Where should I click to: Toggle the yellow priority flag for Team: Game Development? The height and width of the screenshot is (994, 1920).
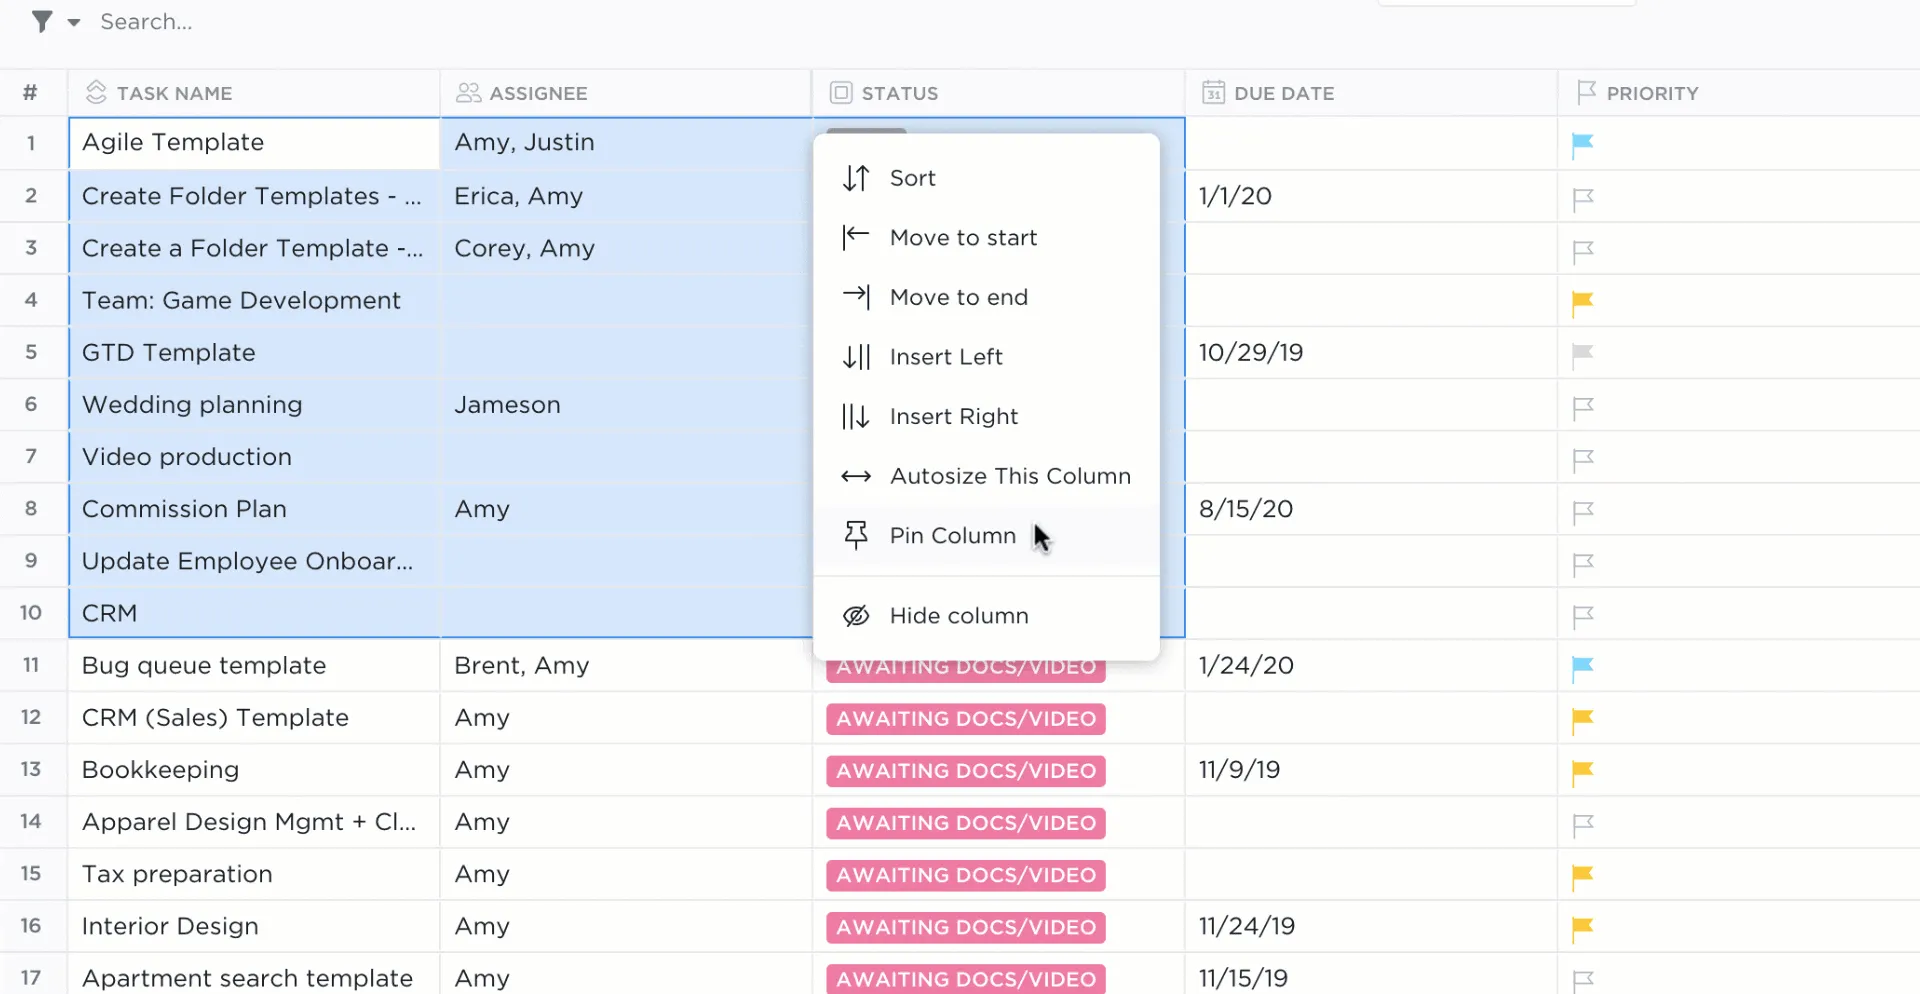point(1582,301)
